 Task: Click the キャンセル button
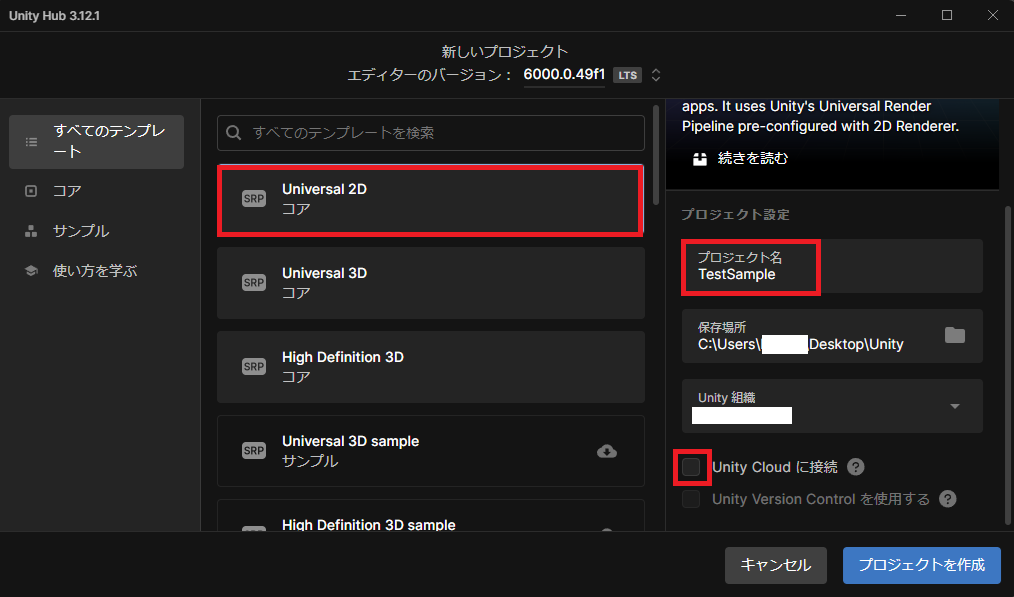tap(775, 565)
